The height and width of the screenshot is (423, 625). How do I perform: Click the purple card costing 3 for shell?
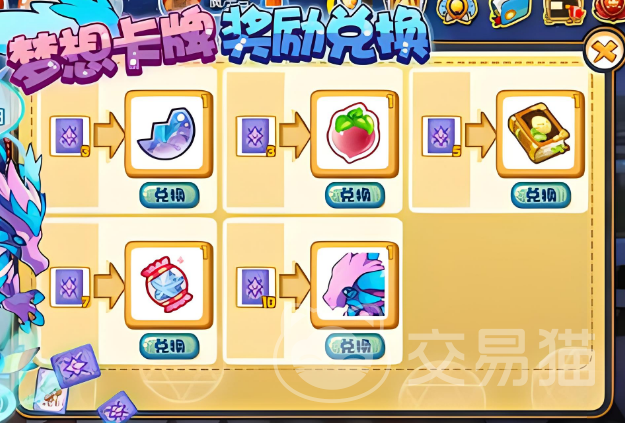(70, 136)
